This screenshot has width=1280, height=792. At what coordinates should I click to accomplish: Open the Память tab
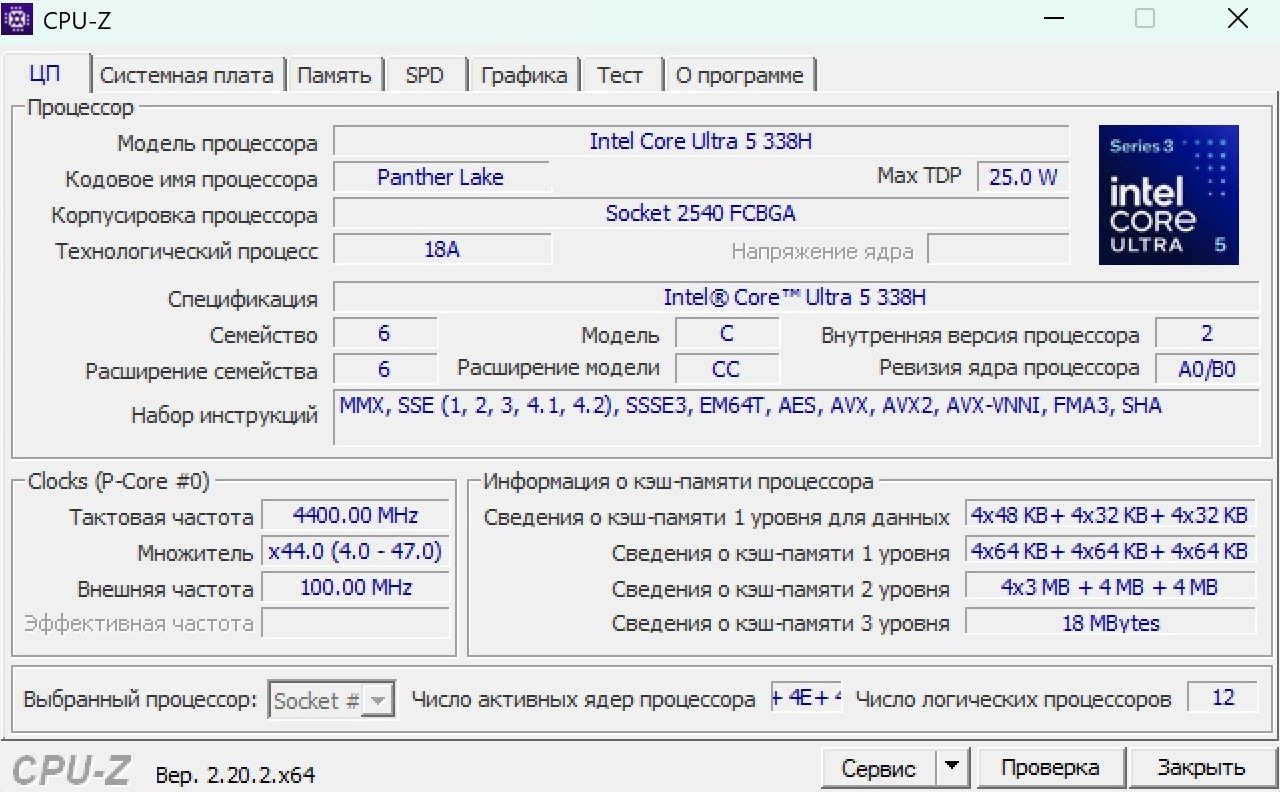[x=334, y=75]
